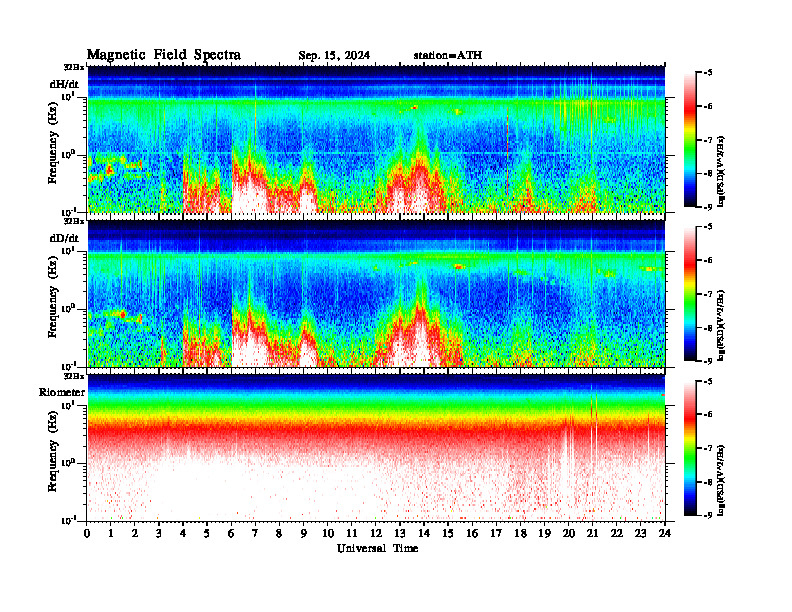
Task: Click the "-9" value on Riometer color scale
Action: [708, 515]
